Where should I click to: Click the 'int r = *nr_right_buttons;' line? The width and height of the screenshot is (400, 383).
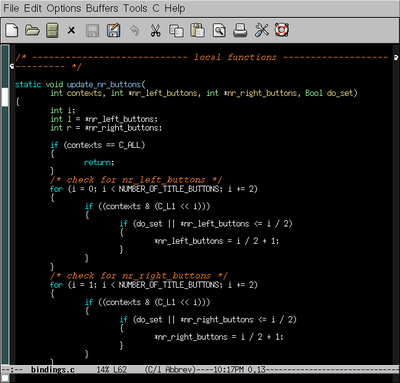coord(106,128)
